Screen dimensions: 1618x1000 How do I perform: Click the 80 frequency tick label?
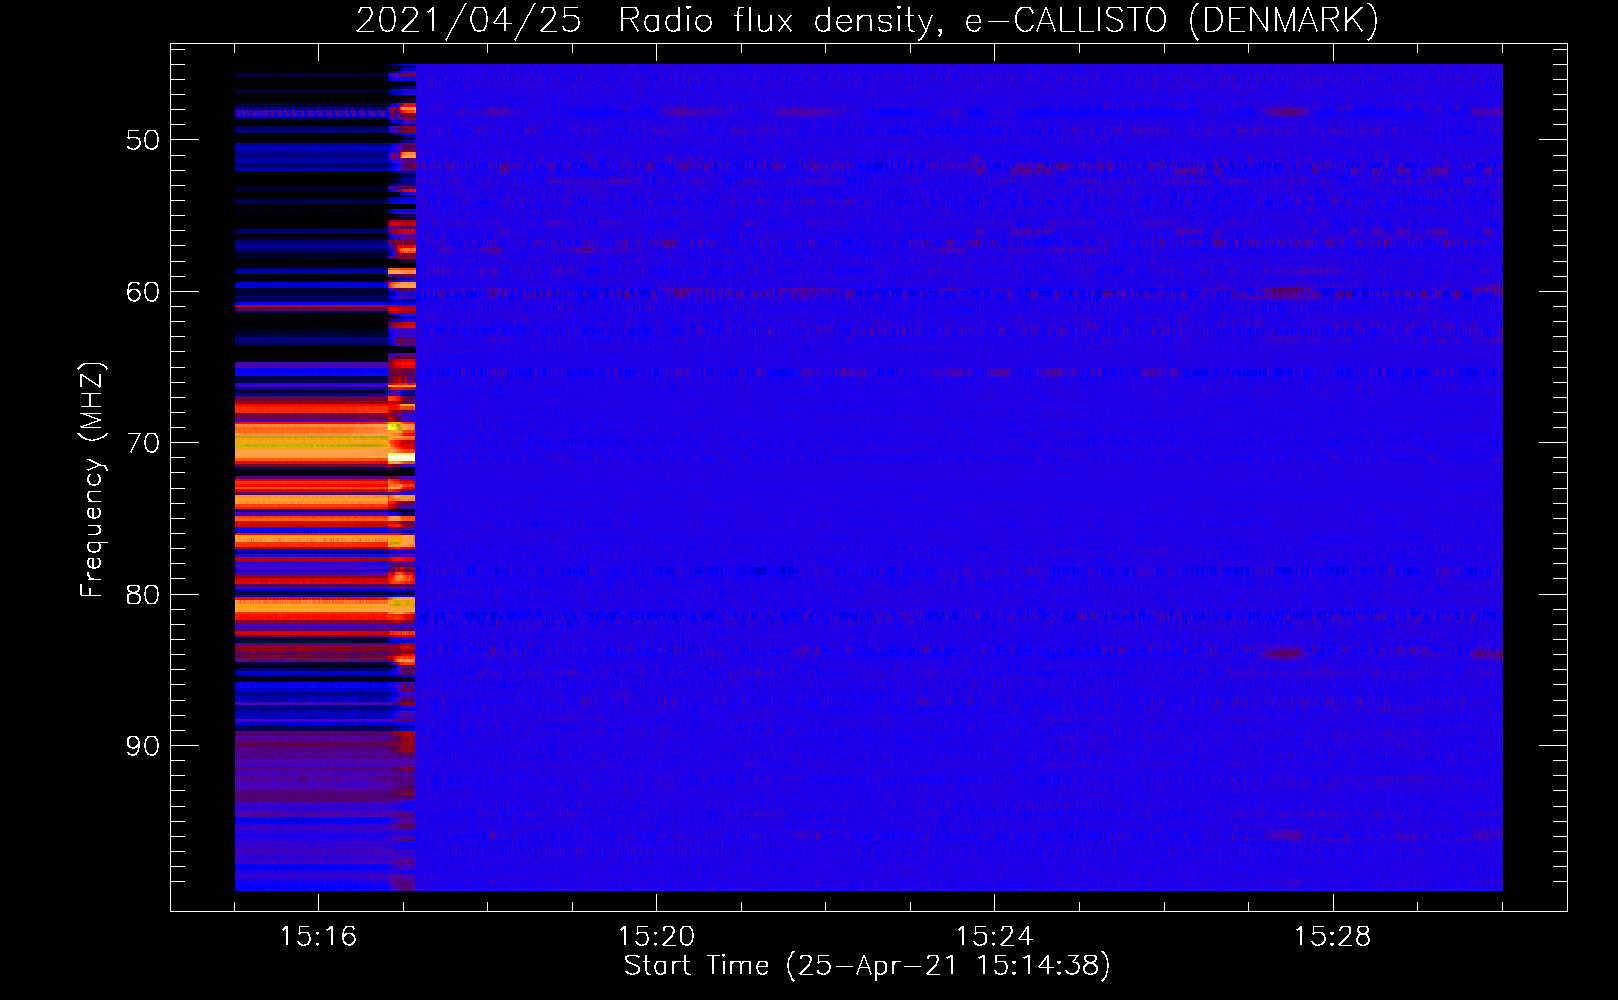(x=143, y=595)
